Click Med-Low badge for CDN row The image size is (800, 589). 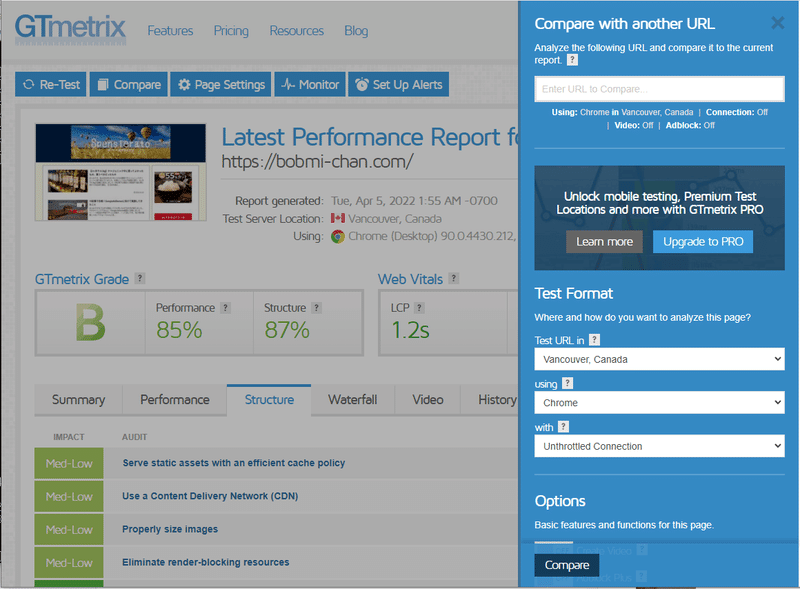point(69,497)
